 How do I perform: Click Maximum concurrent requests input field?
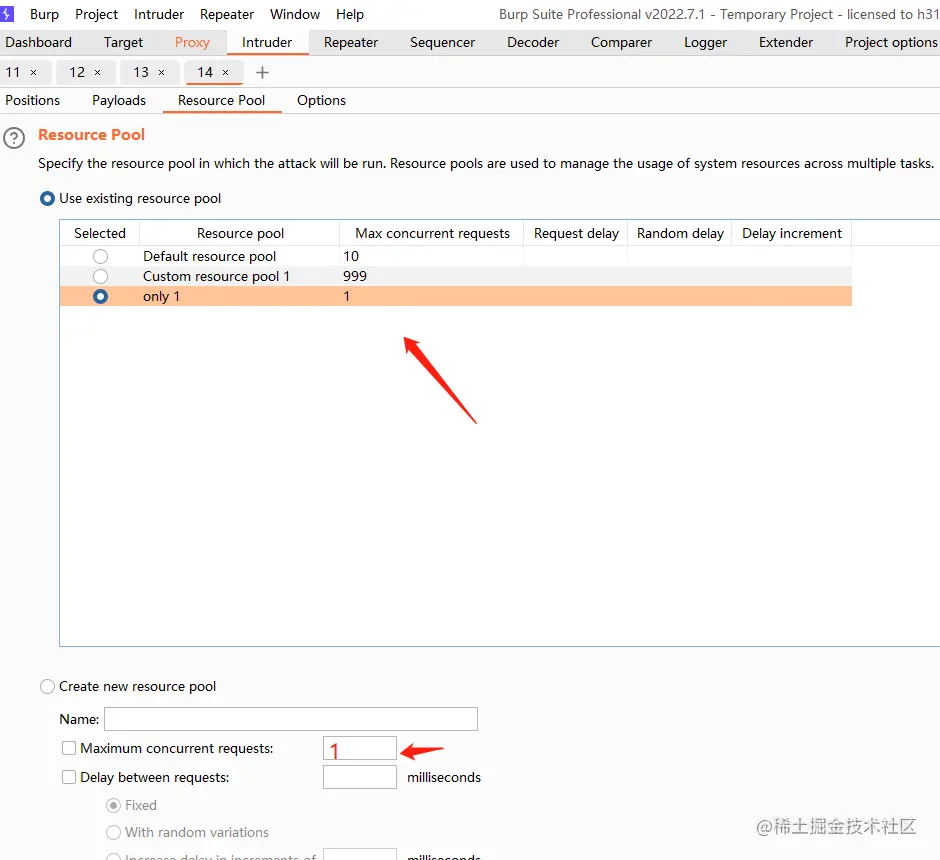click(x=360, y=748)
